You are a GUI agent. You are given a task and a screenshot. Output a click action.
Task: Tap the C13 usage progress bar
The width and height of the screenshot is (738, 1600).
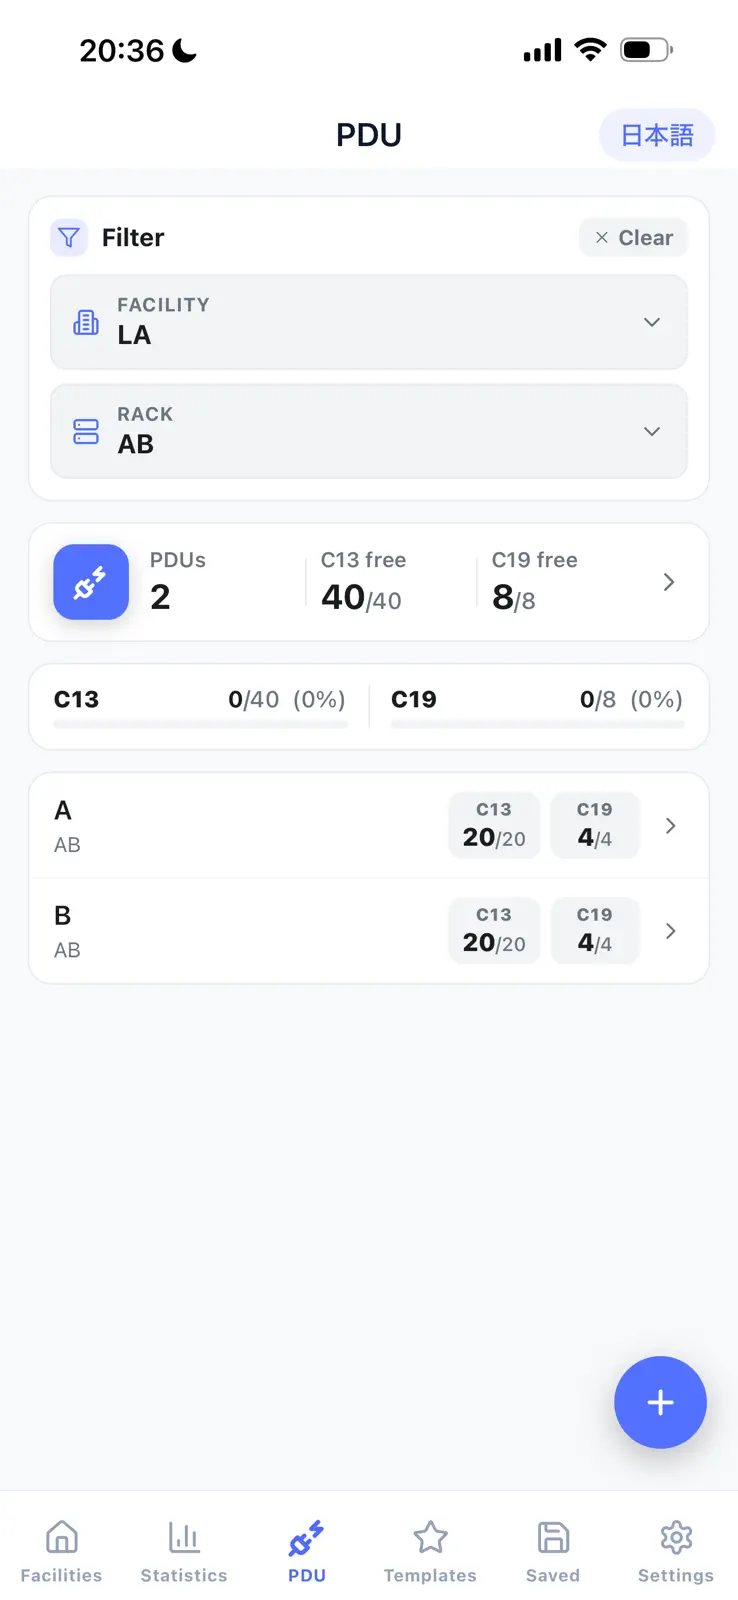click(x=200, y=724)
